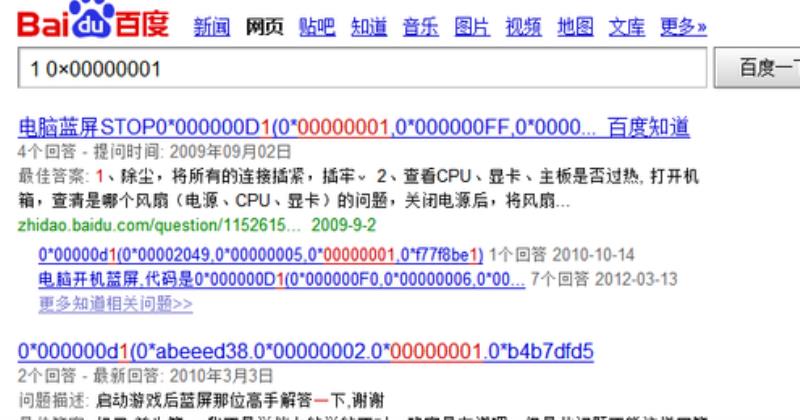
Task: Open sub-result 0*00000d1(0*00002049...
Action: click(261, 254)
